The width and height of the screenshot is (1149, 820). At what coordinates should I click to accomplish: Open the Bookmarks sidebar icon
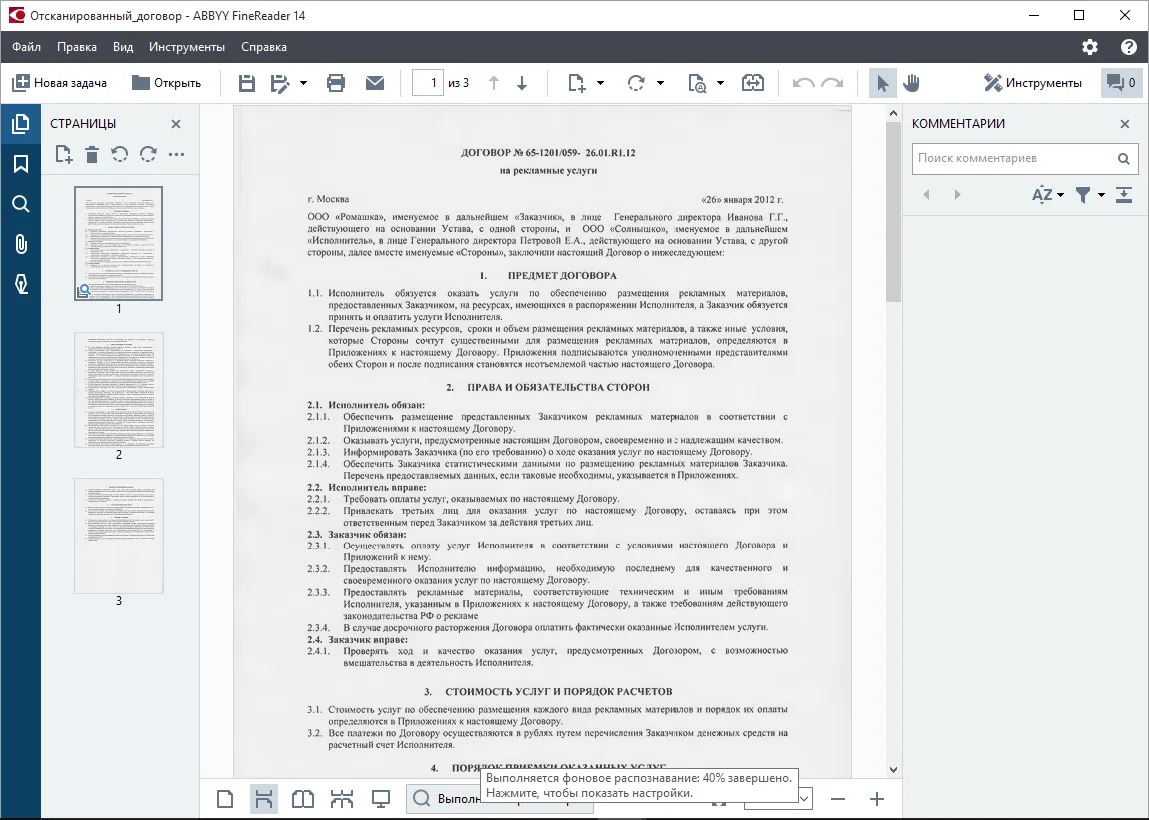tap(21, 164)
